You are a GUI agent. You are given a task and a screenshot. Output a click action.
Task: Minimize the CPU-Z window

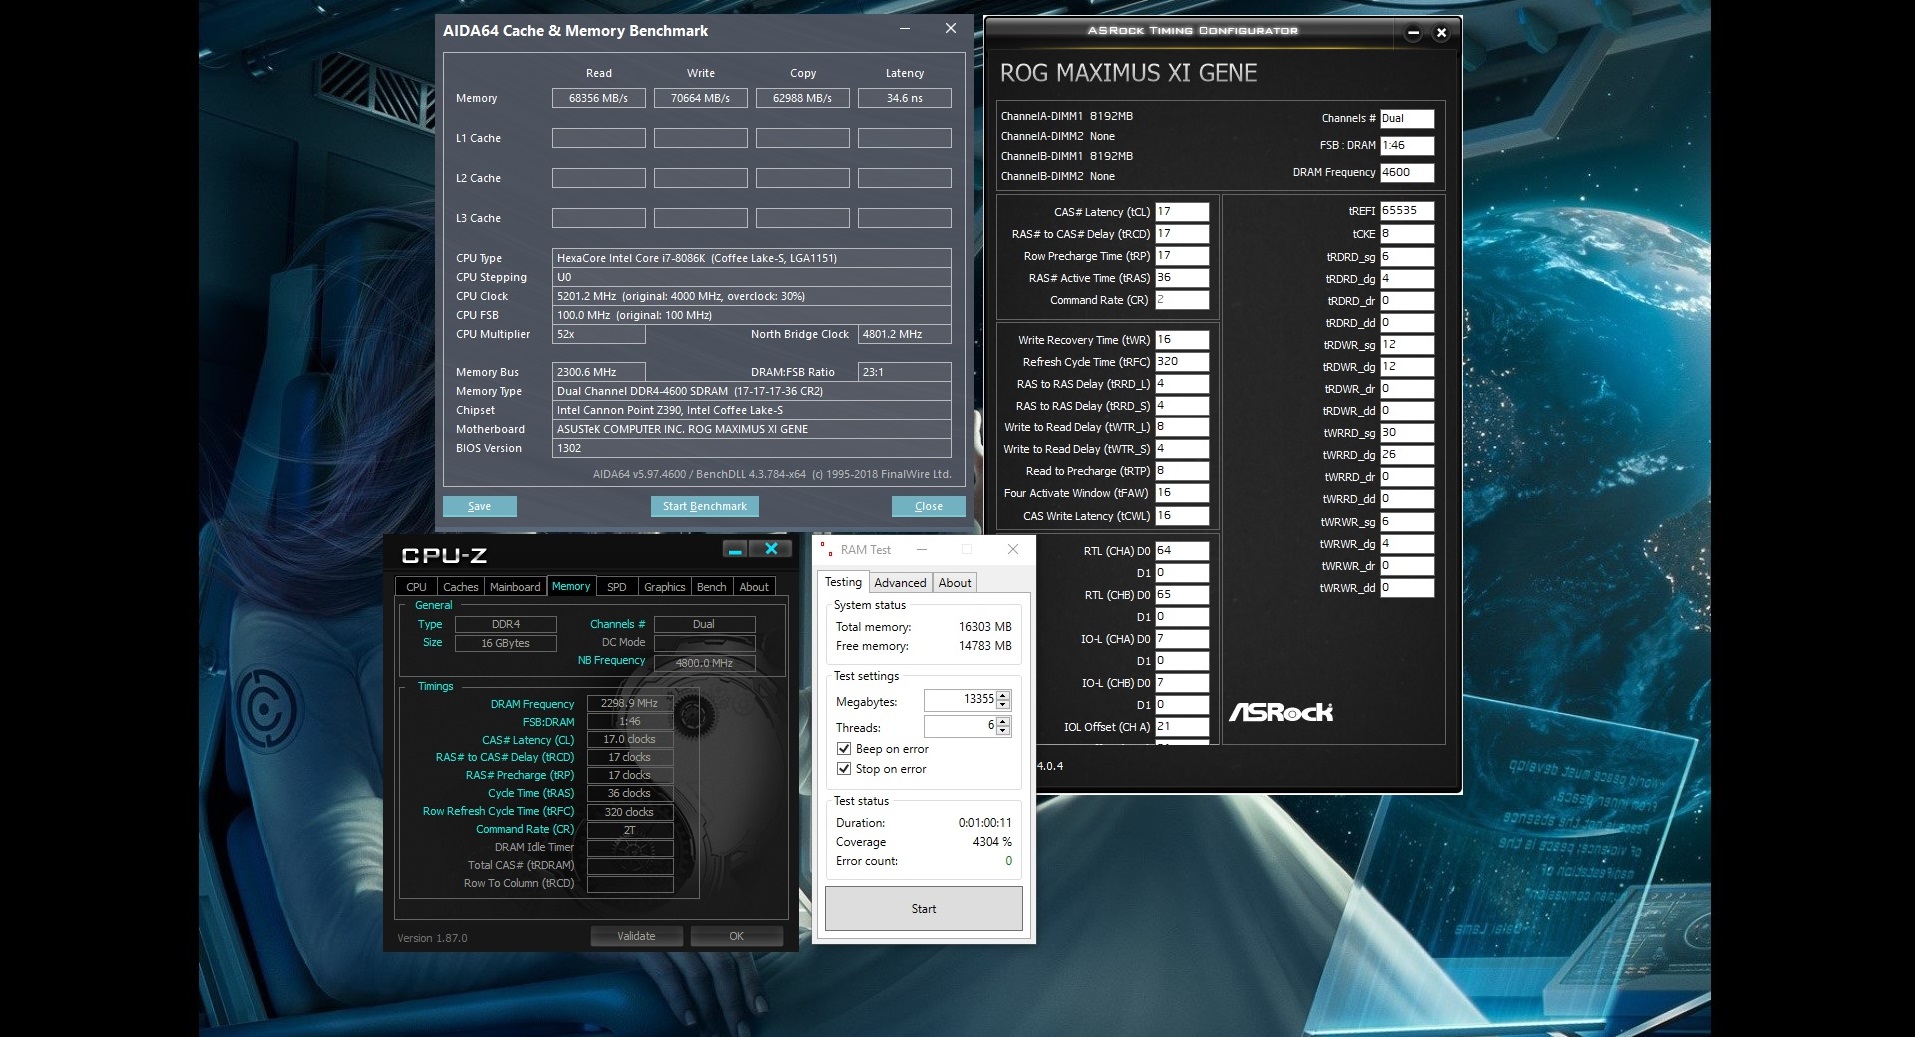click(x=736, y=549)
